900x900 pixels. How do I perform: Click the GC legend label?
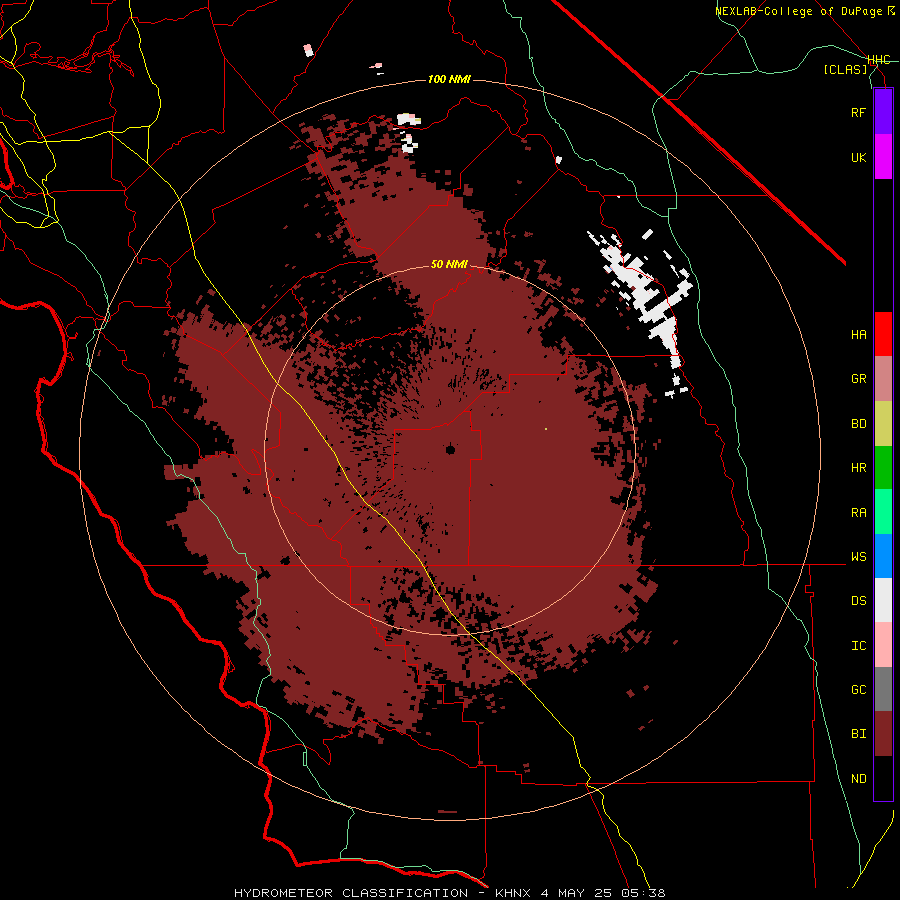(859, 690)
